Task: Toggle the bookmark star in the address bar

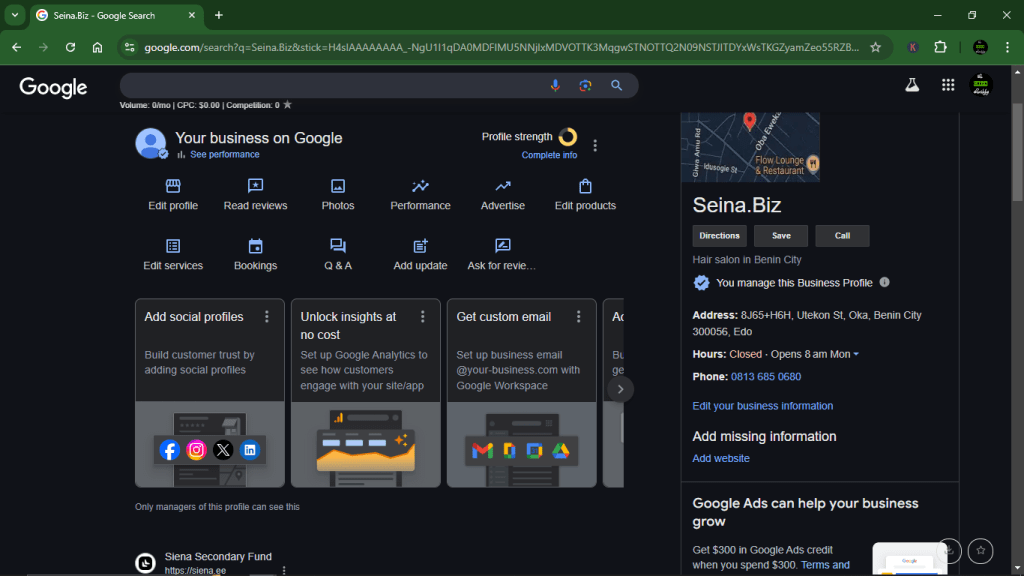Action: point(875,45)
